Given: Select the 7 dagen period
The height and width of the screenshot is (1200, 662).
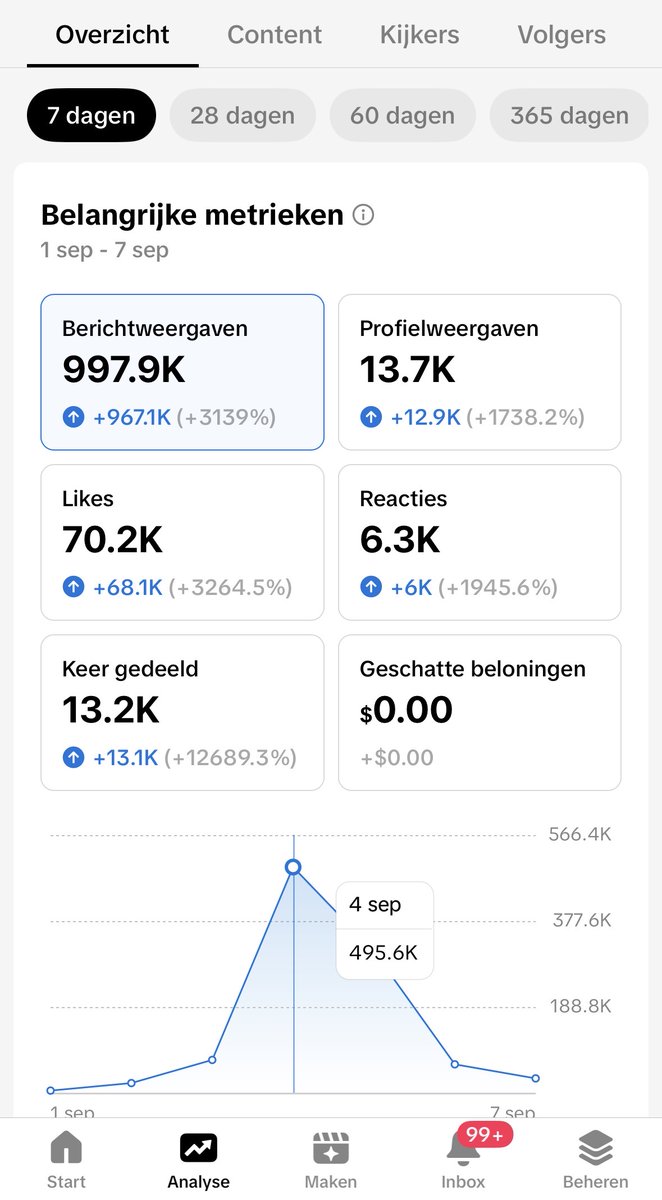Looking at the screenshot, I should (x=91, y=115).
